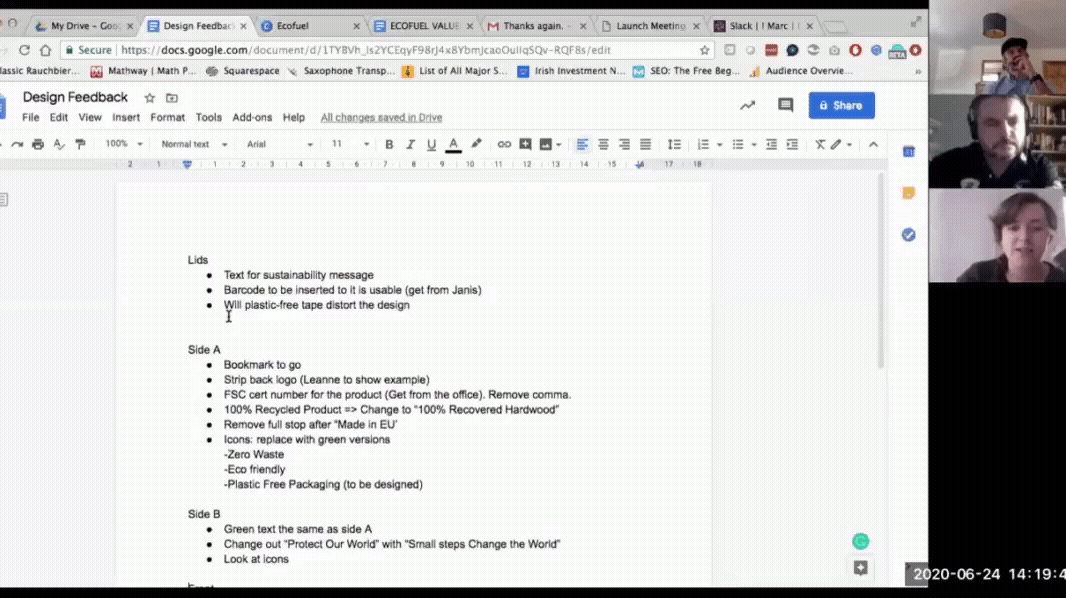Open the highlight color tool
The width and height of the screenshot is (1066, 598).
click(x=476, y=144)
